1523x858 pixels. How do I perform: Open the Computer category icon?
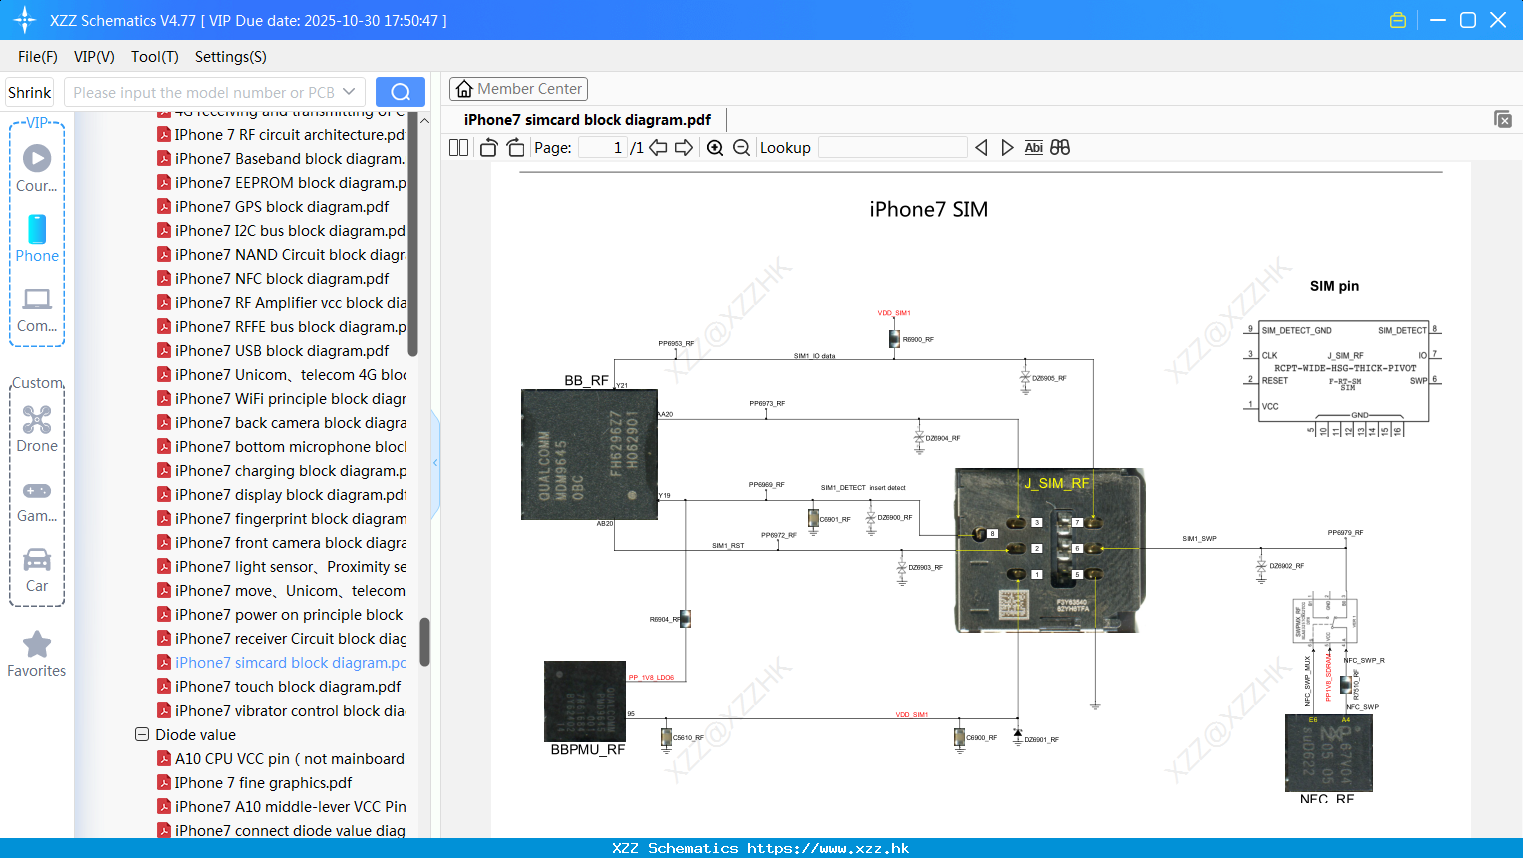click(x=37, y=310)
